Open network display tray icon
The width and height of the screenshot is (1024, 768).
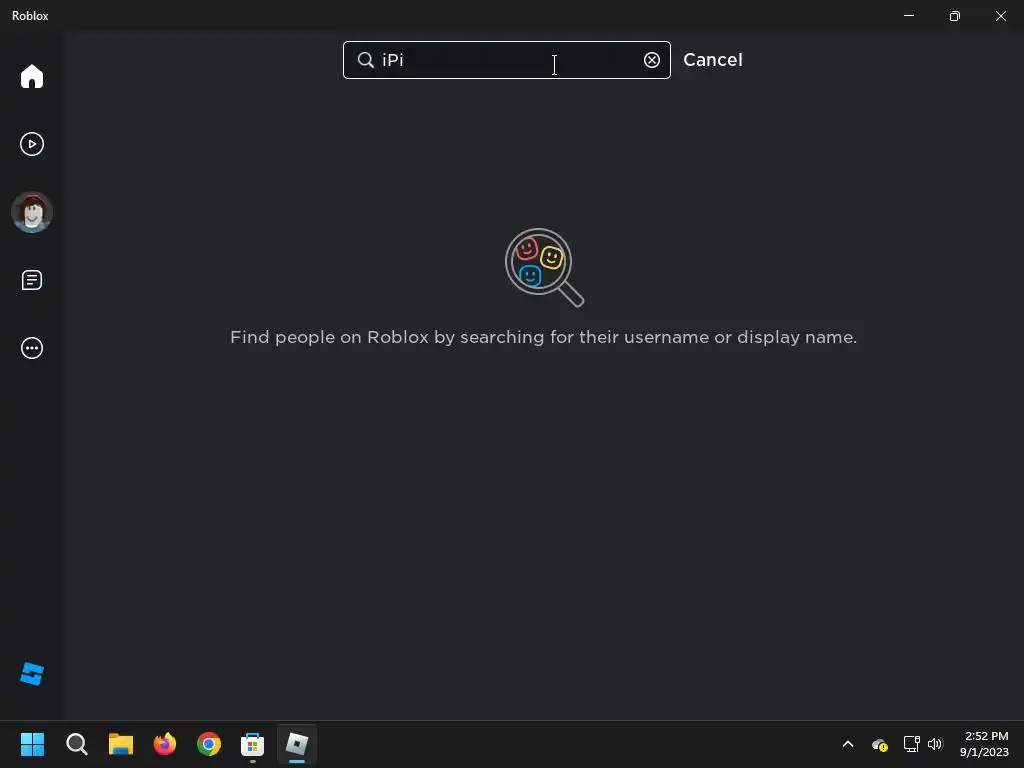[x=911, y=744]
